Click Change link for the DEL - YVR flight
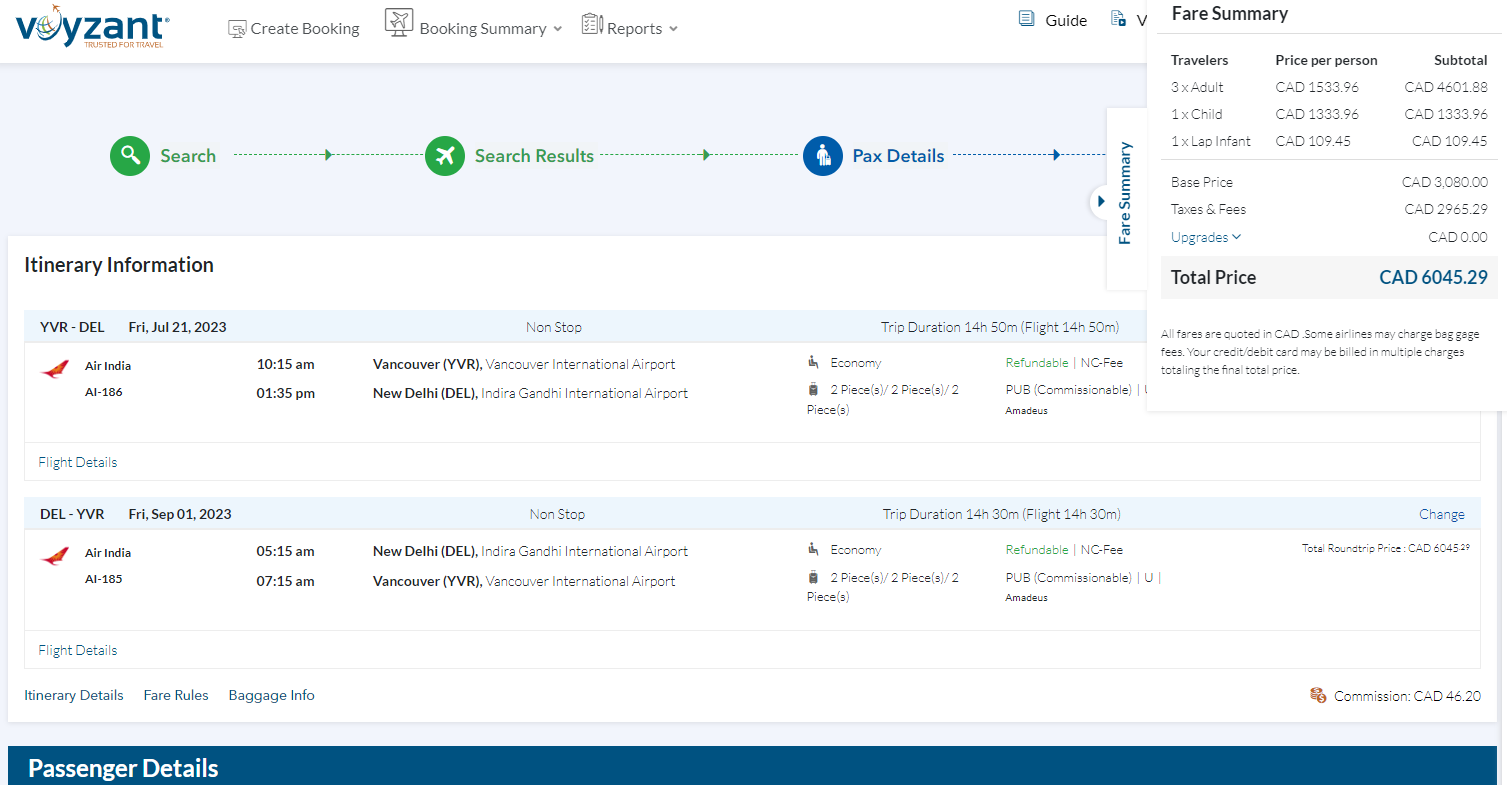Viewport: 1507px width, 785px height. [1441, 514]
